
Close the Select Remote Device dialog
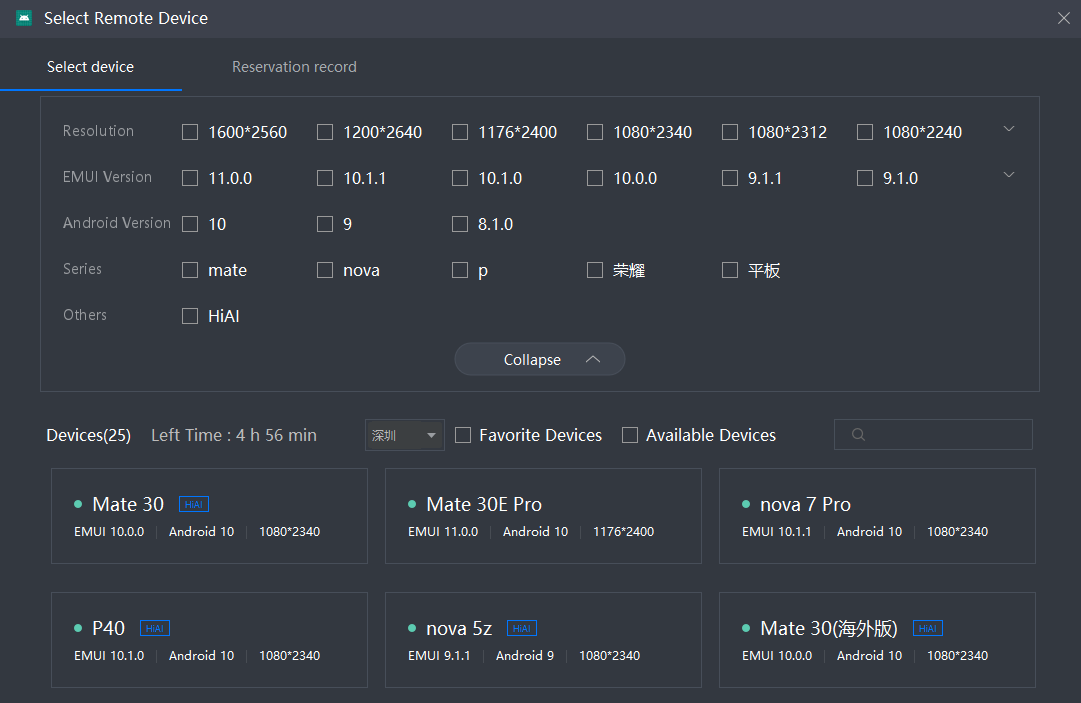coord(1063,18)
